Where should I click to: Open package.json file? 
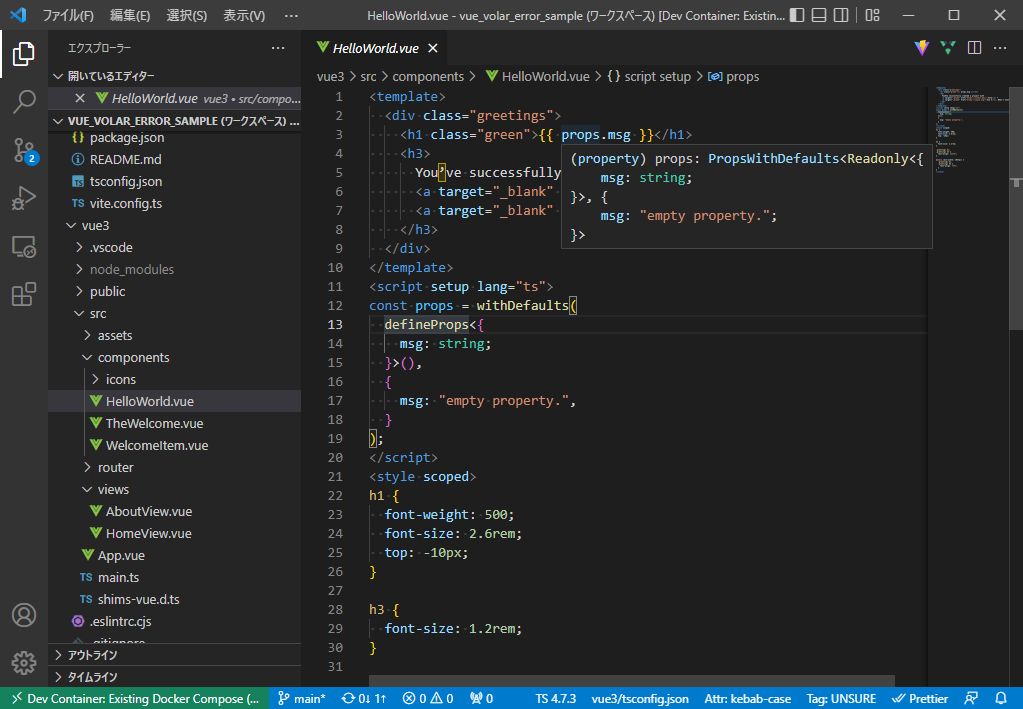(x=175, y=138)
